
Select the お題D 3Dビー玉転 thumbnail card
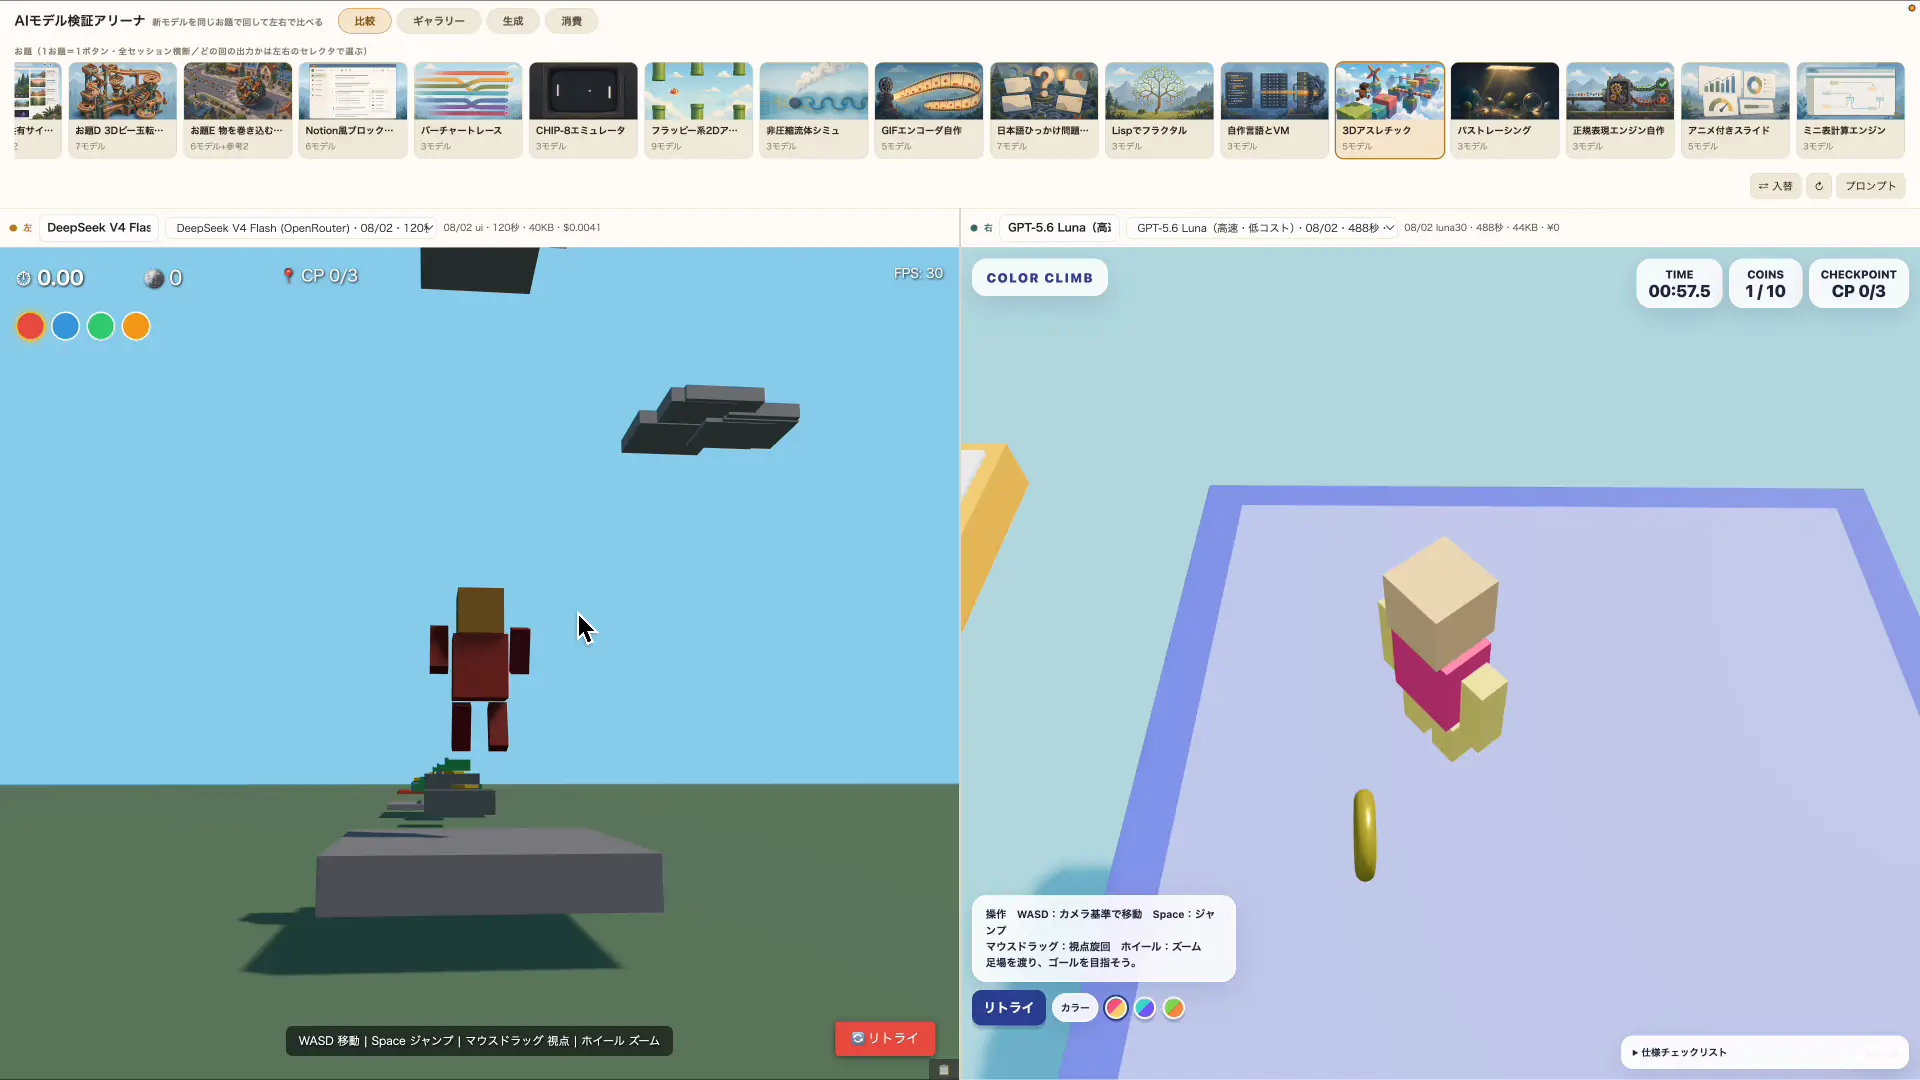123,110
